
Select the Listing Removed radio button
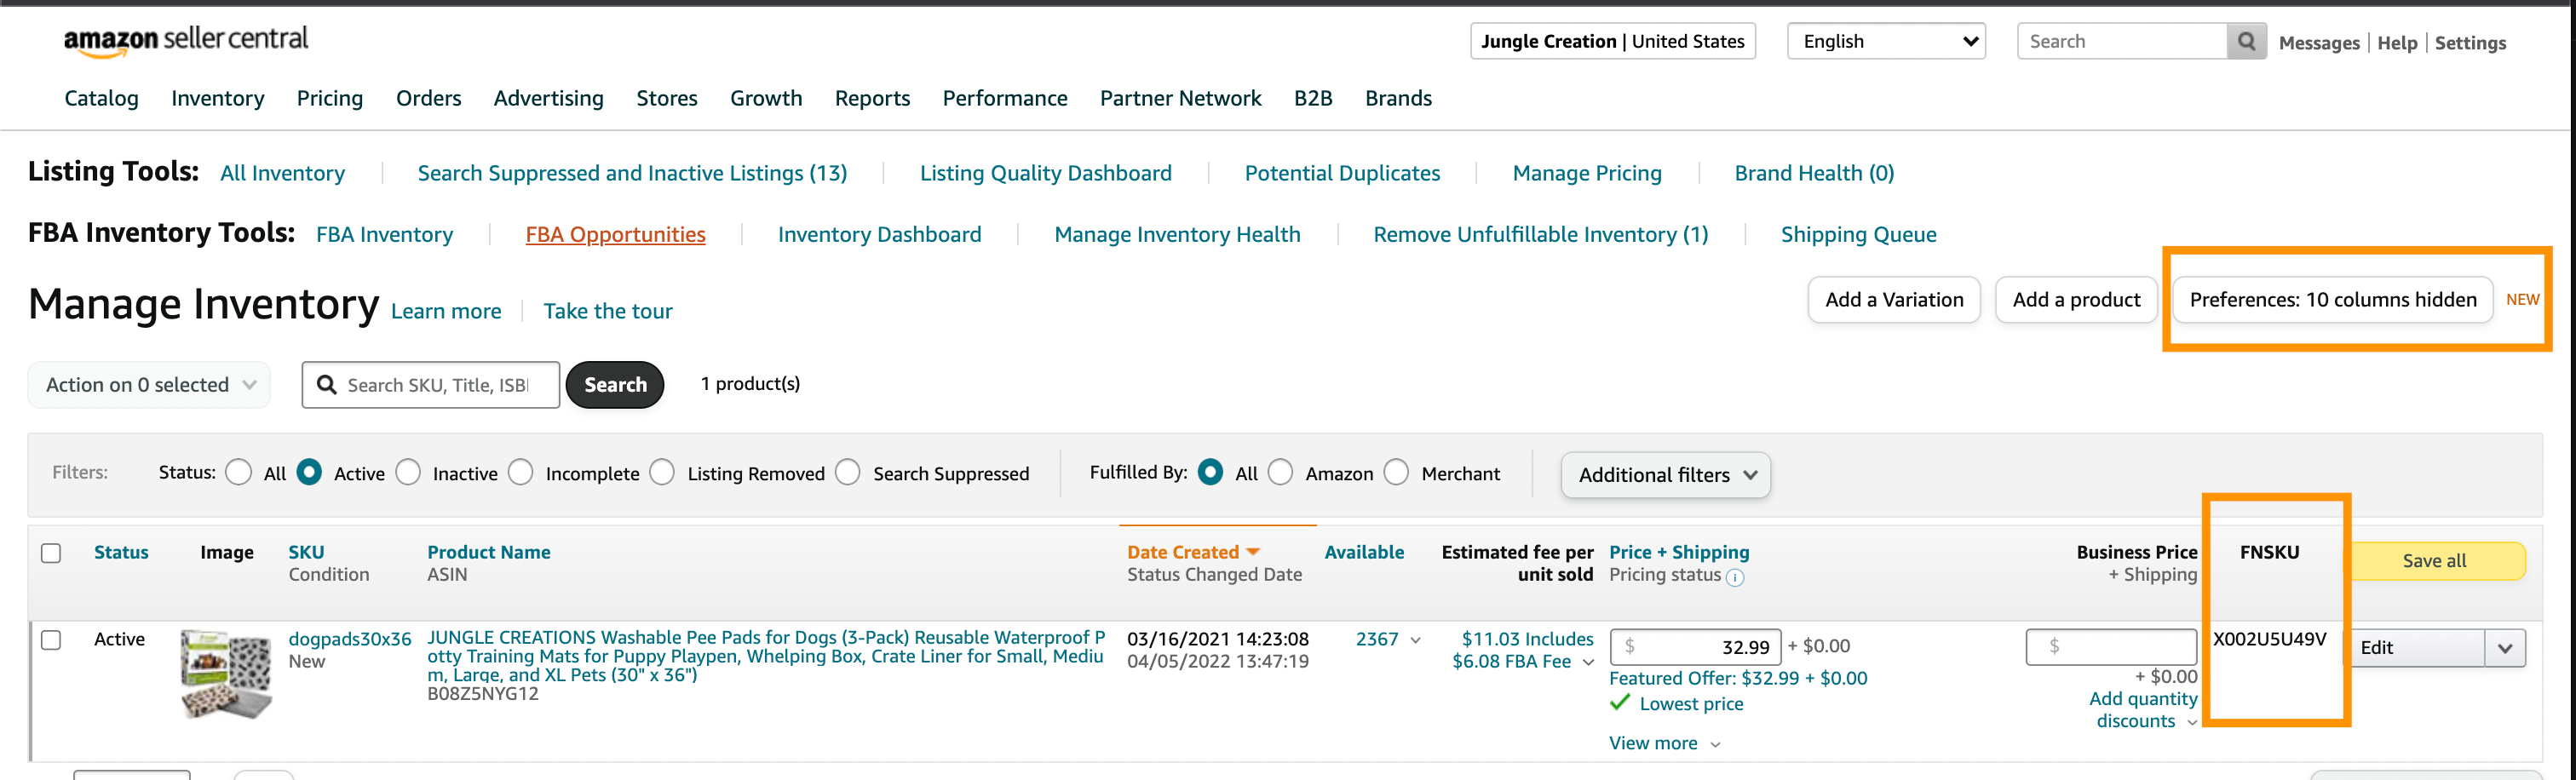662,472
